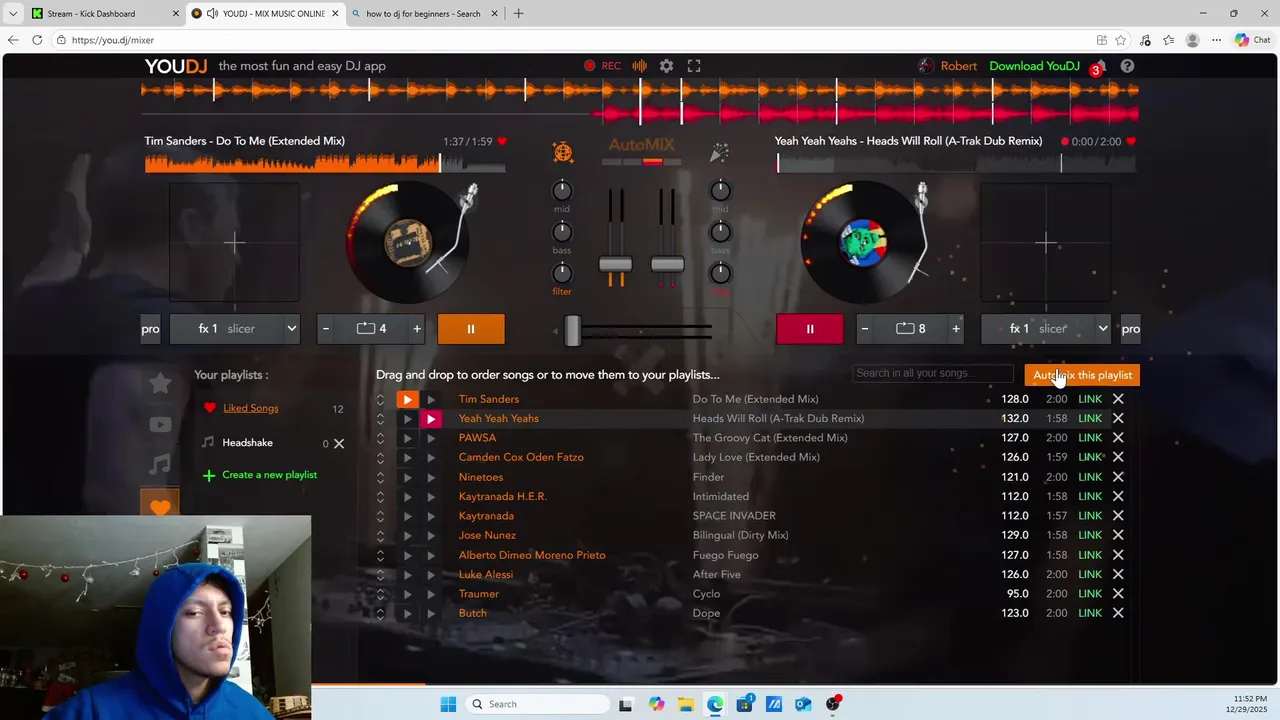Delete the Headshake playlist
Image resolution: width=1280 pixels, height=720 pixels.
(x=339, y=443)
